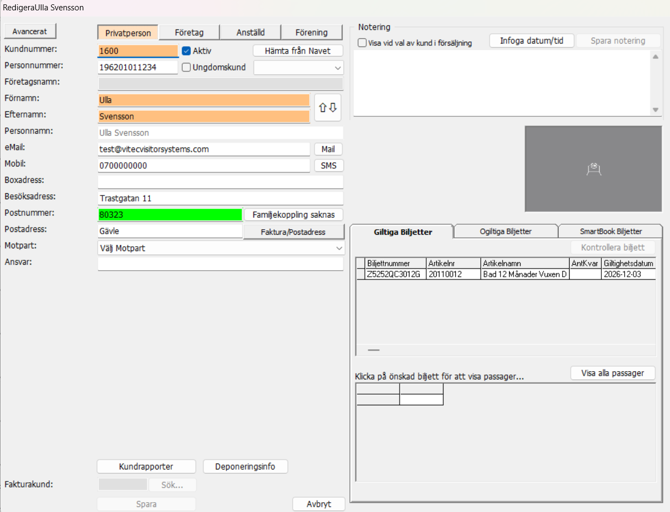Image resolution: width=670 pixels, height=512 pixels.
Task: Open Faktura/Postadress button
Action: click(x=293, y=232)
